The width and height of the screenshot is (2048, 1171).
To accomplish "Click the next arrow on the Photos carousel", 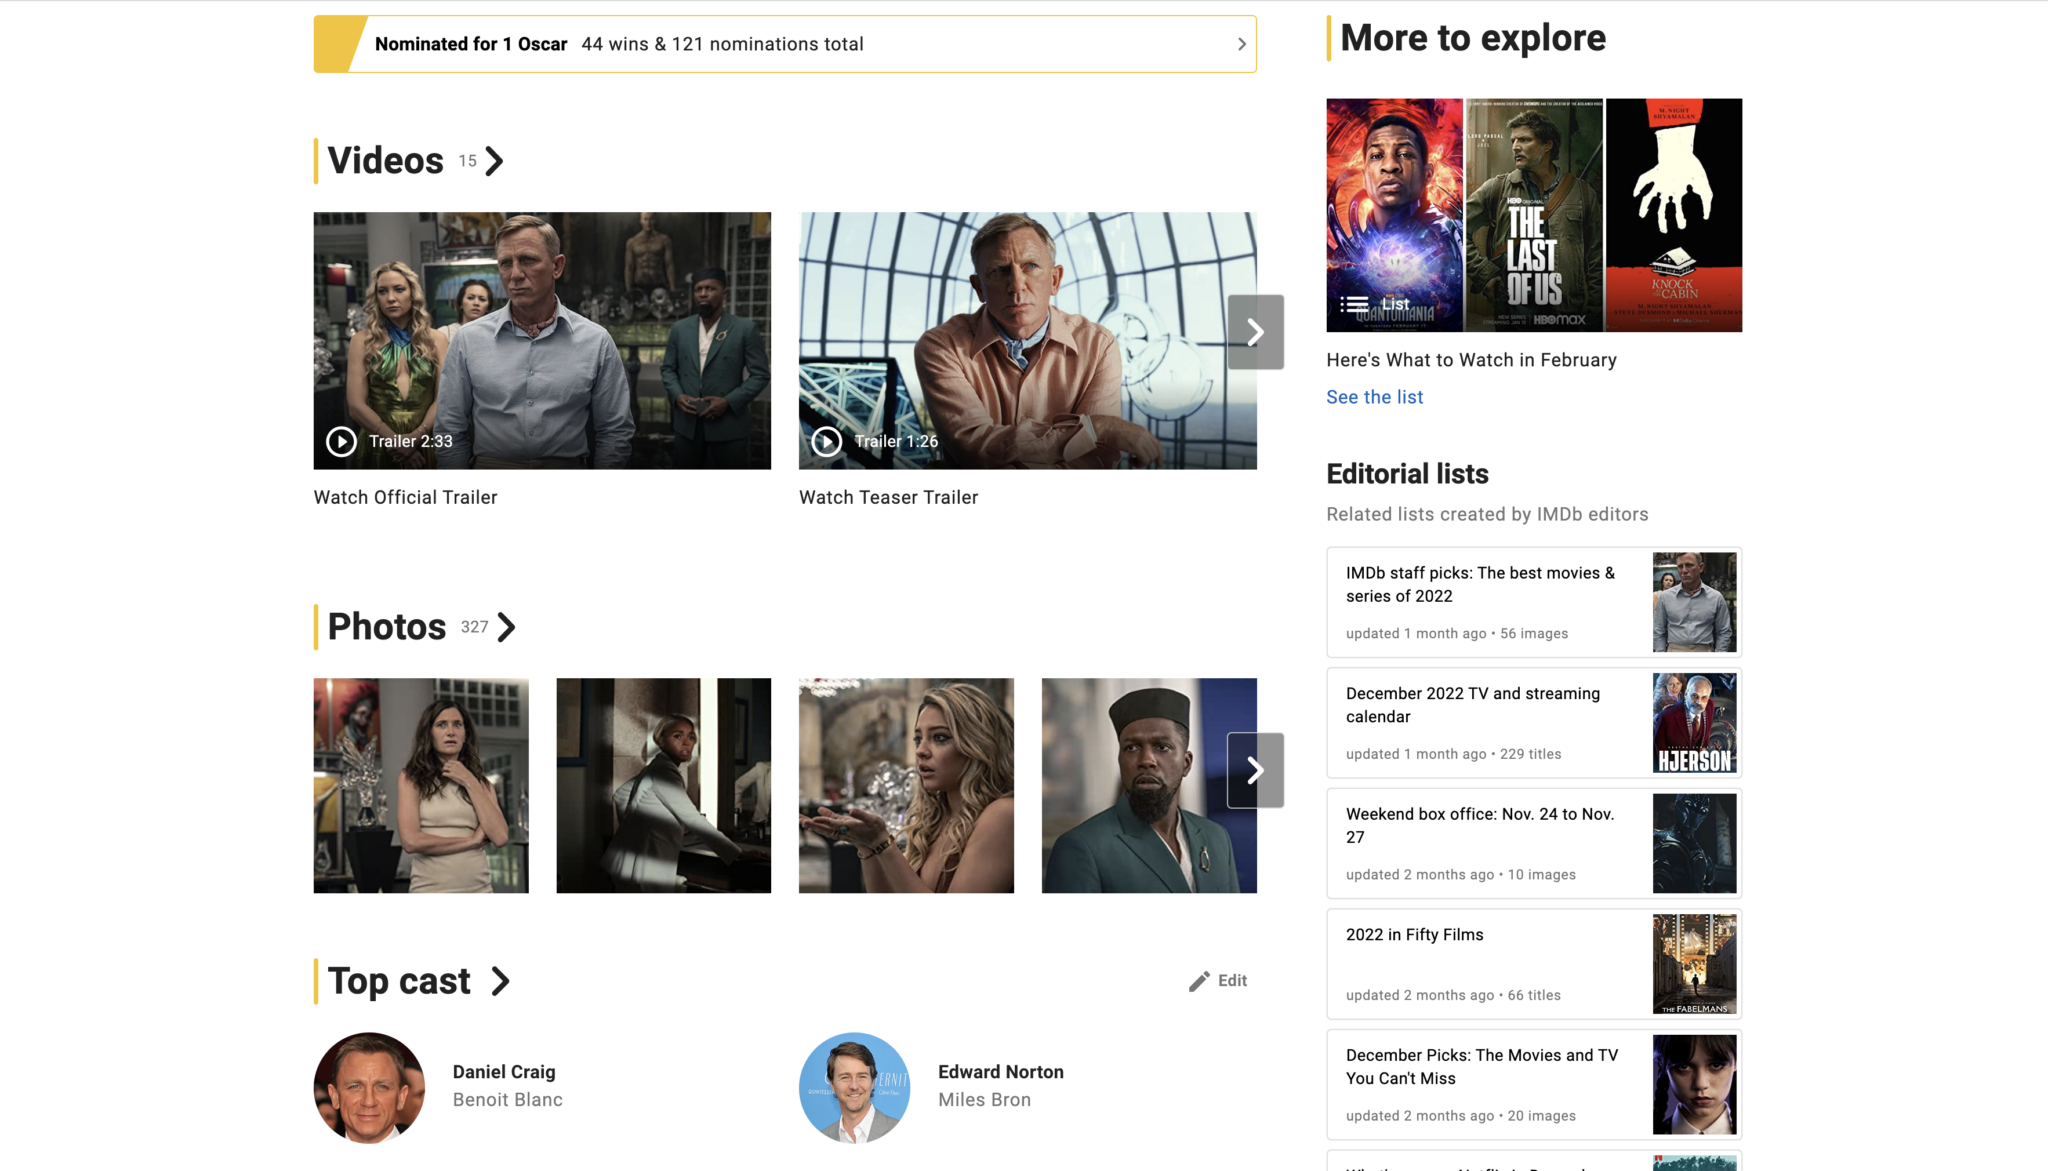I will 1256,769.
